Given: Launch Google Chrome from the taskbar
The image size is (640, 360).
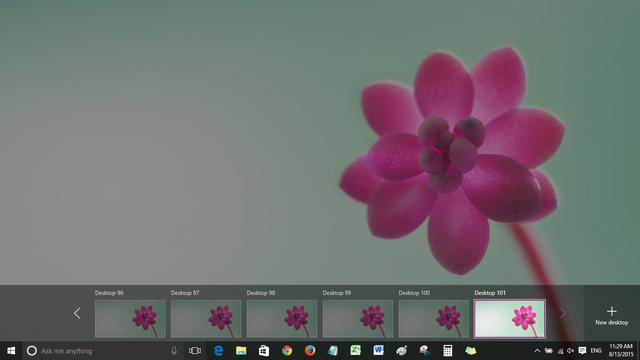Looking at the screenshot, I should click(x=287, y=351).
